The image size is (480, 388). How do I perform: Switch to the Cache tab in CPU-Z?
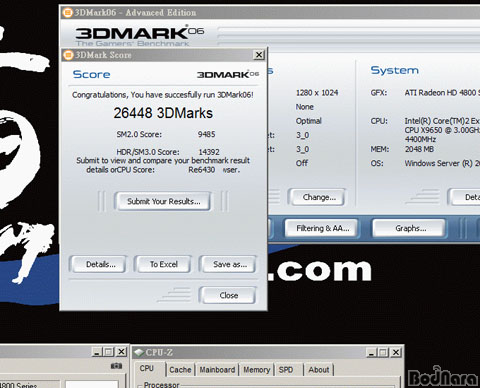click(180, 370)
